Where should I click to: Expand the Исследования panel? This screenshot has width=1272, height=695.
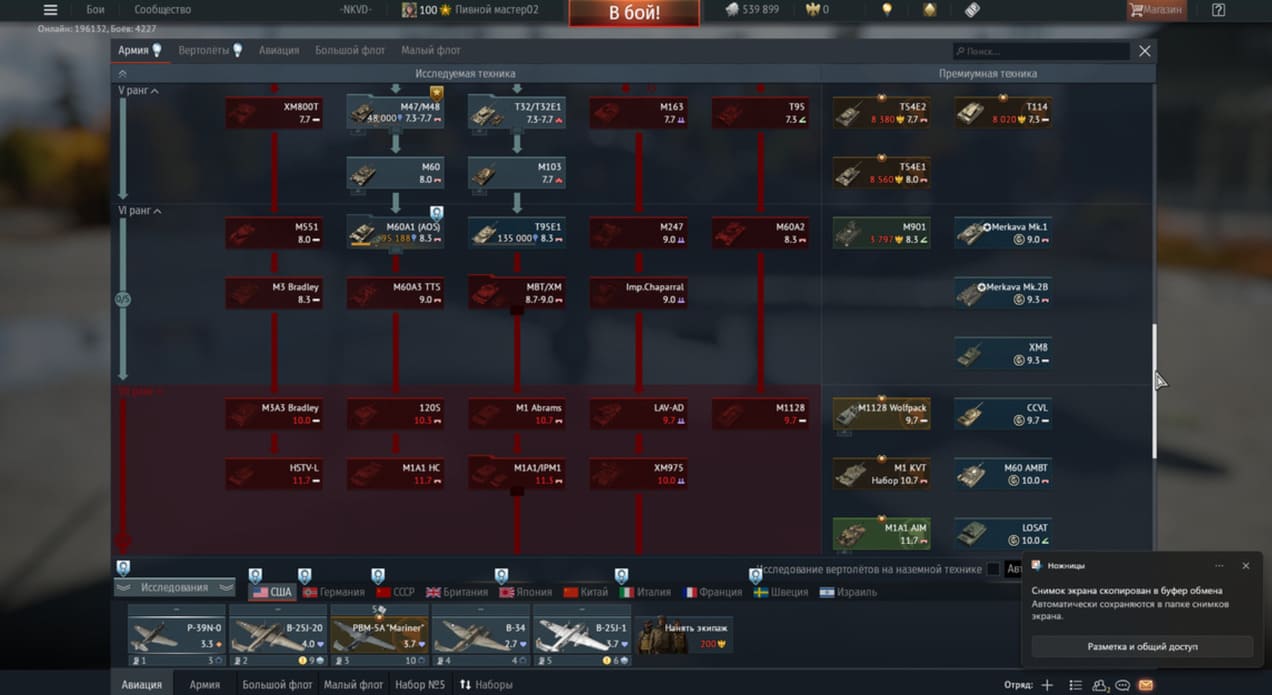click(175, 588)
